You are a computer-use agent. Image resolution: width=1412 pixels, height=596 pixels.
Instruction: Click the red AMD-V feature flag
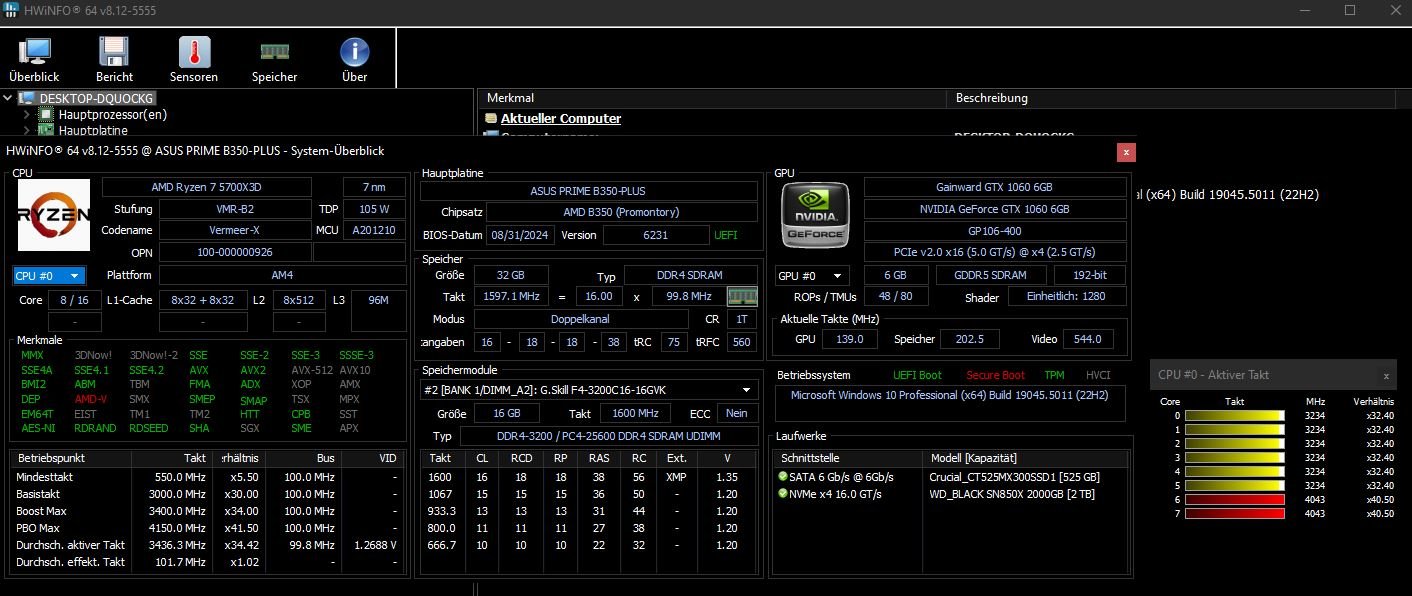pos(91,399)
